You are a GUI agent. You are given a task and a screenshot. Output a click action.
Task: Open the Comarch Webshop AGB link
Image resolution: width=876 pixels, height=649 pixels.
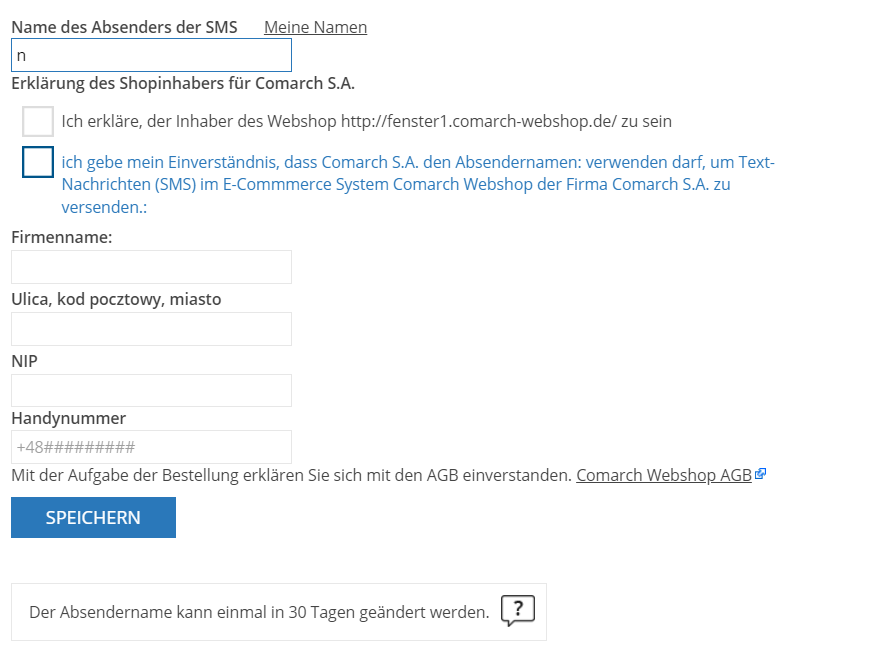pos(664,475)
